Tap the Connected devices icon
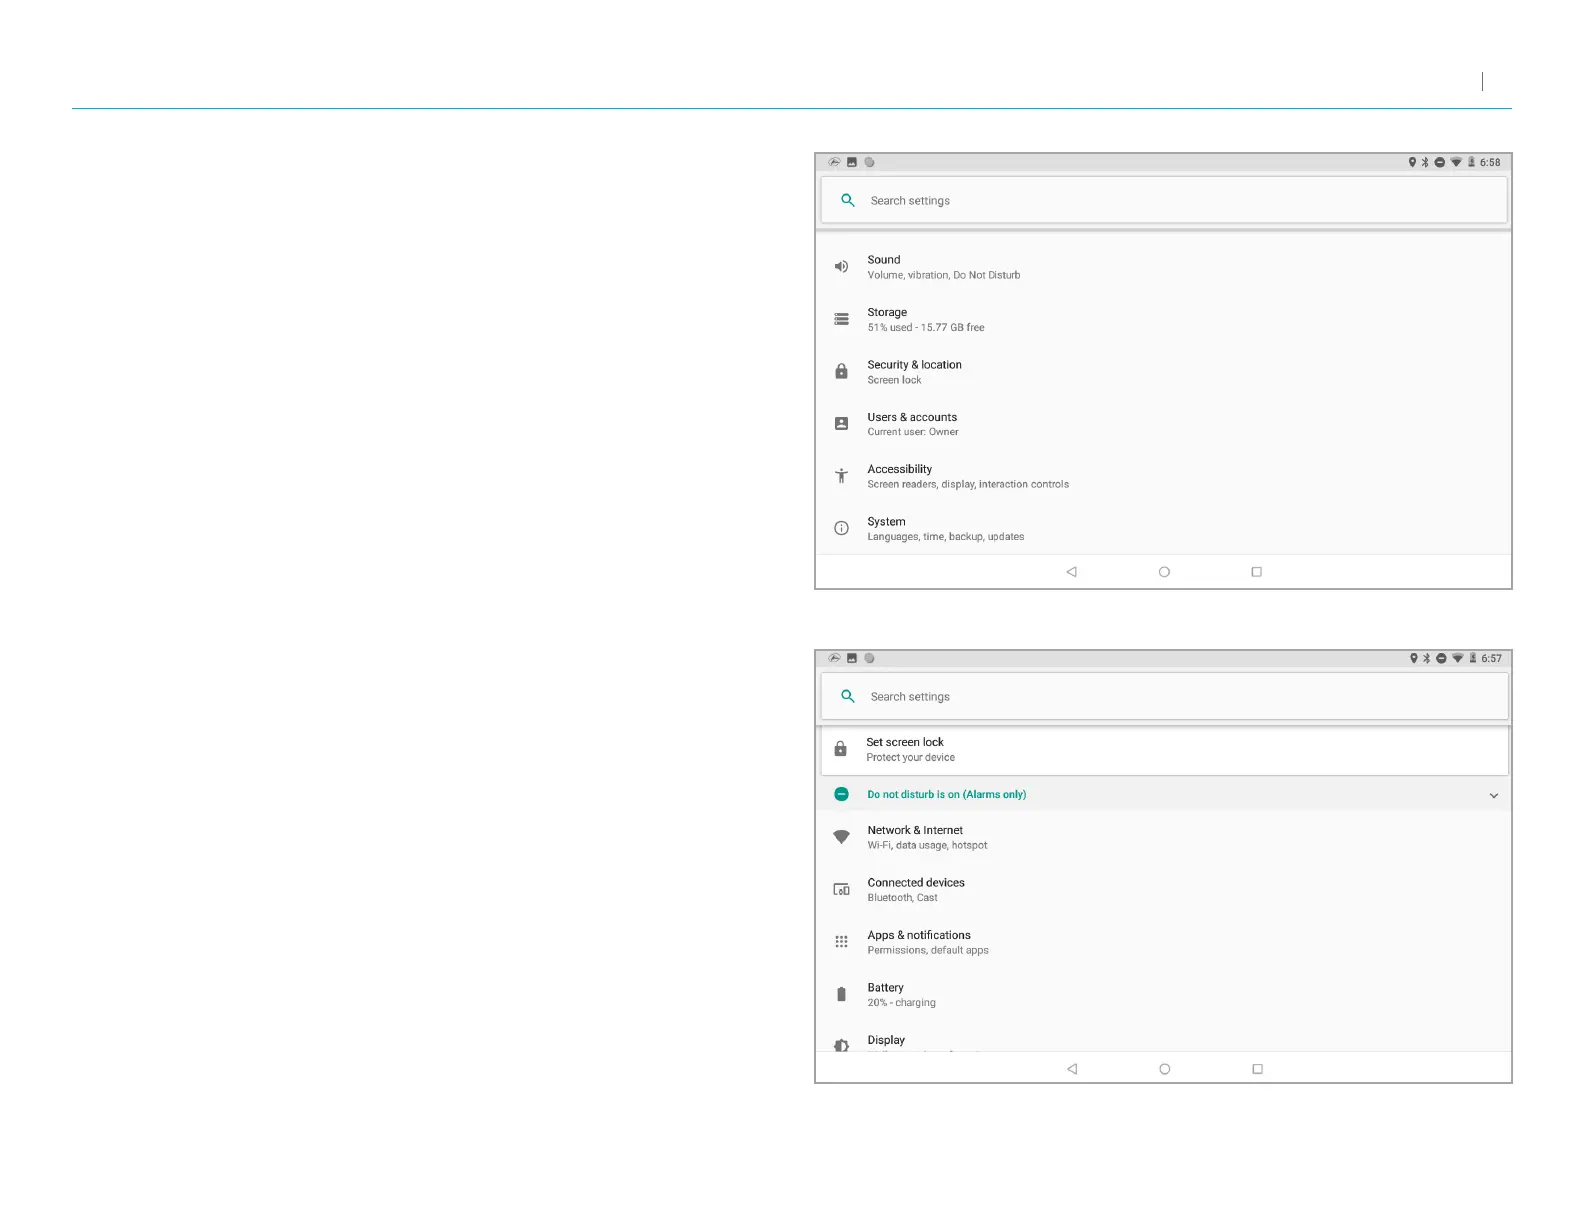Image resolution: width=1584 pixels, height=1224 pixels. [841, 889]
